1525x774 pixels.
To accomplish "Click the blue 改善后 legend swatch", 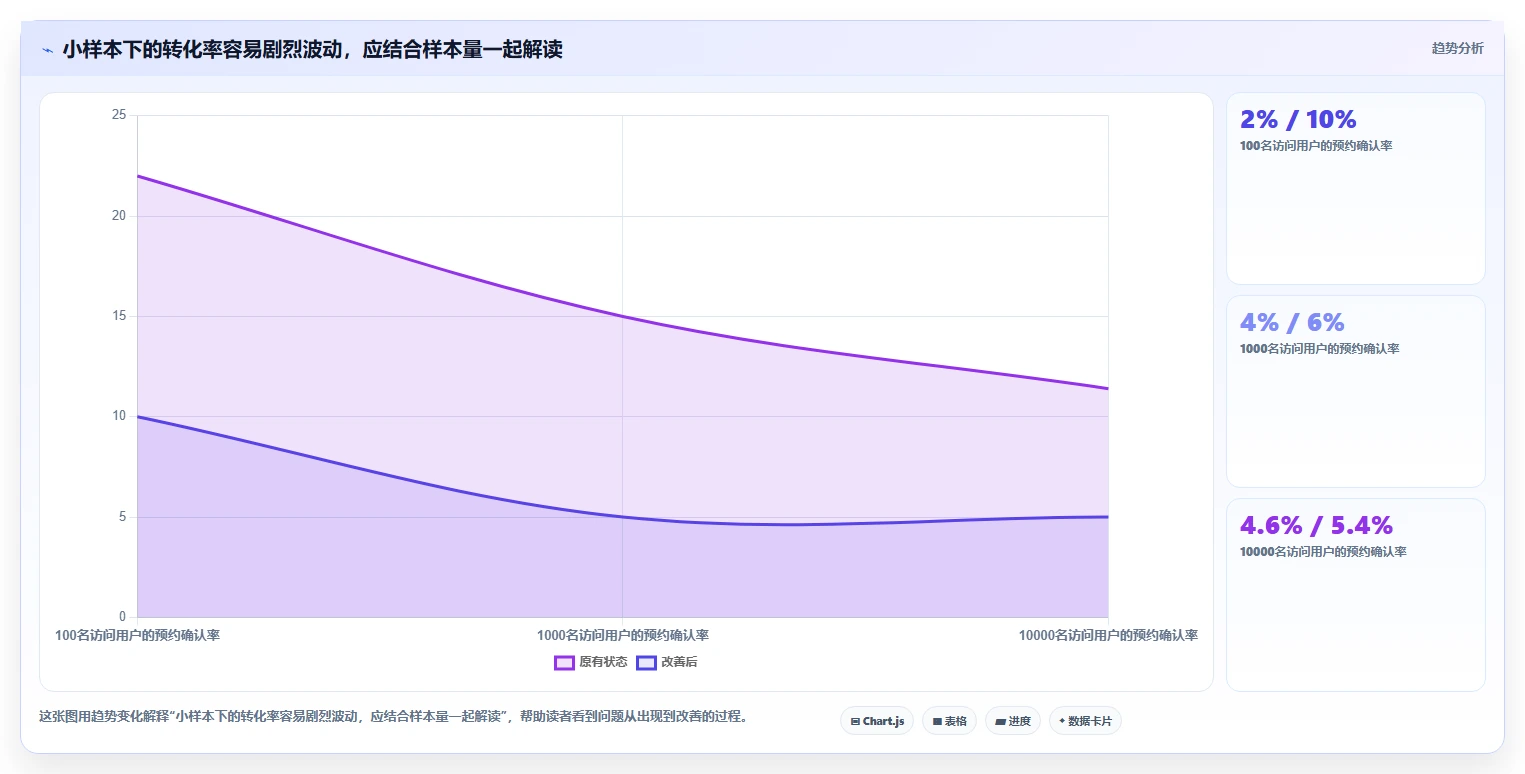I will coord(646,662).
